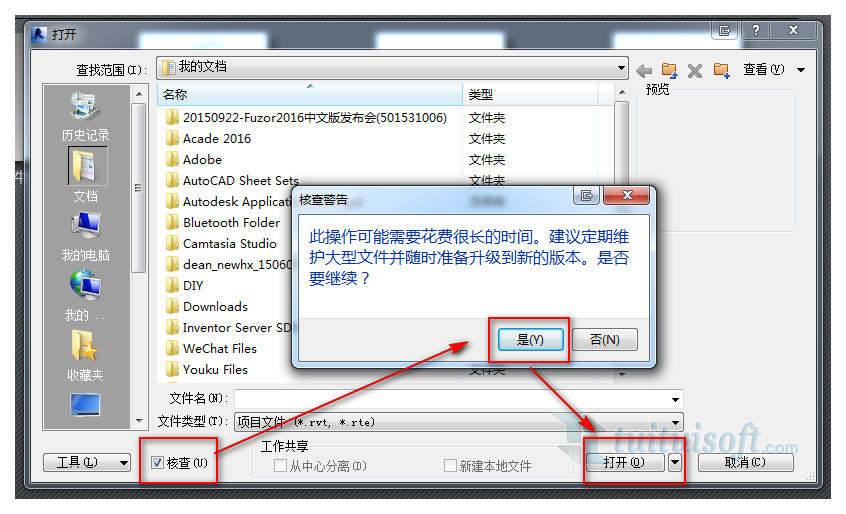Screen dimensions: 846x514
Task: Enable 从中心分离 checkbox
Action: tap(280, 465)
